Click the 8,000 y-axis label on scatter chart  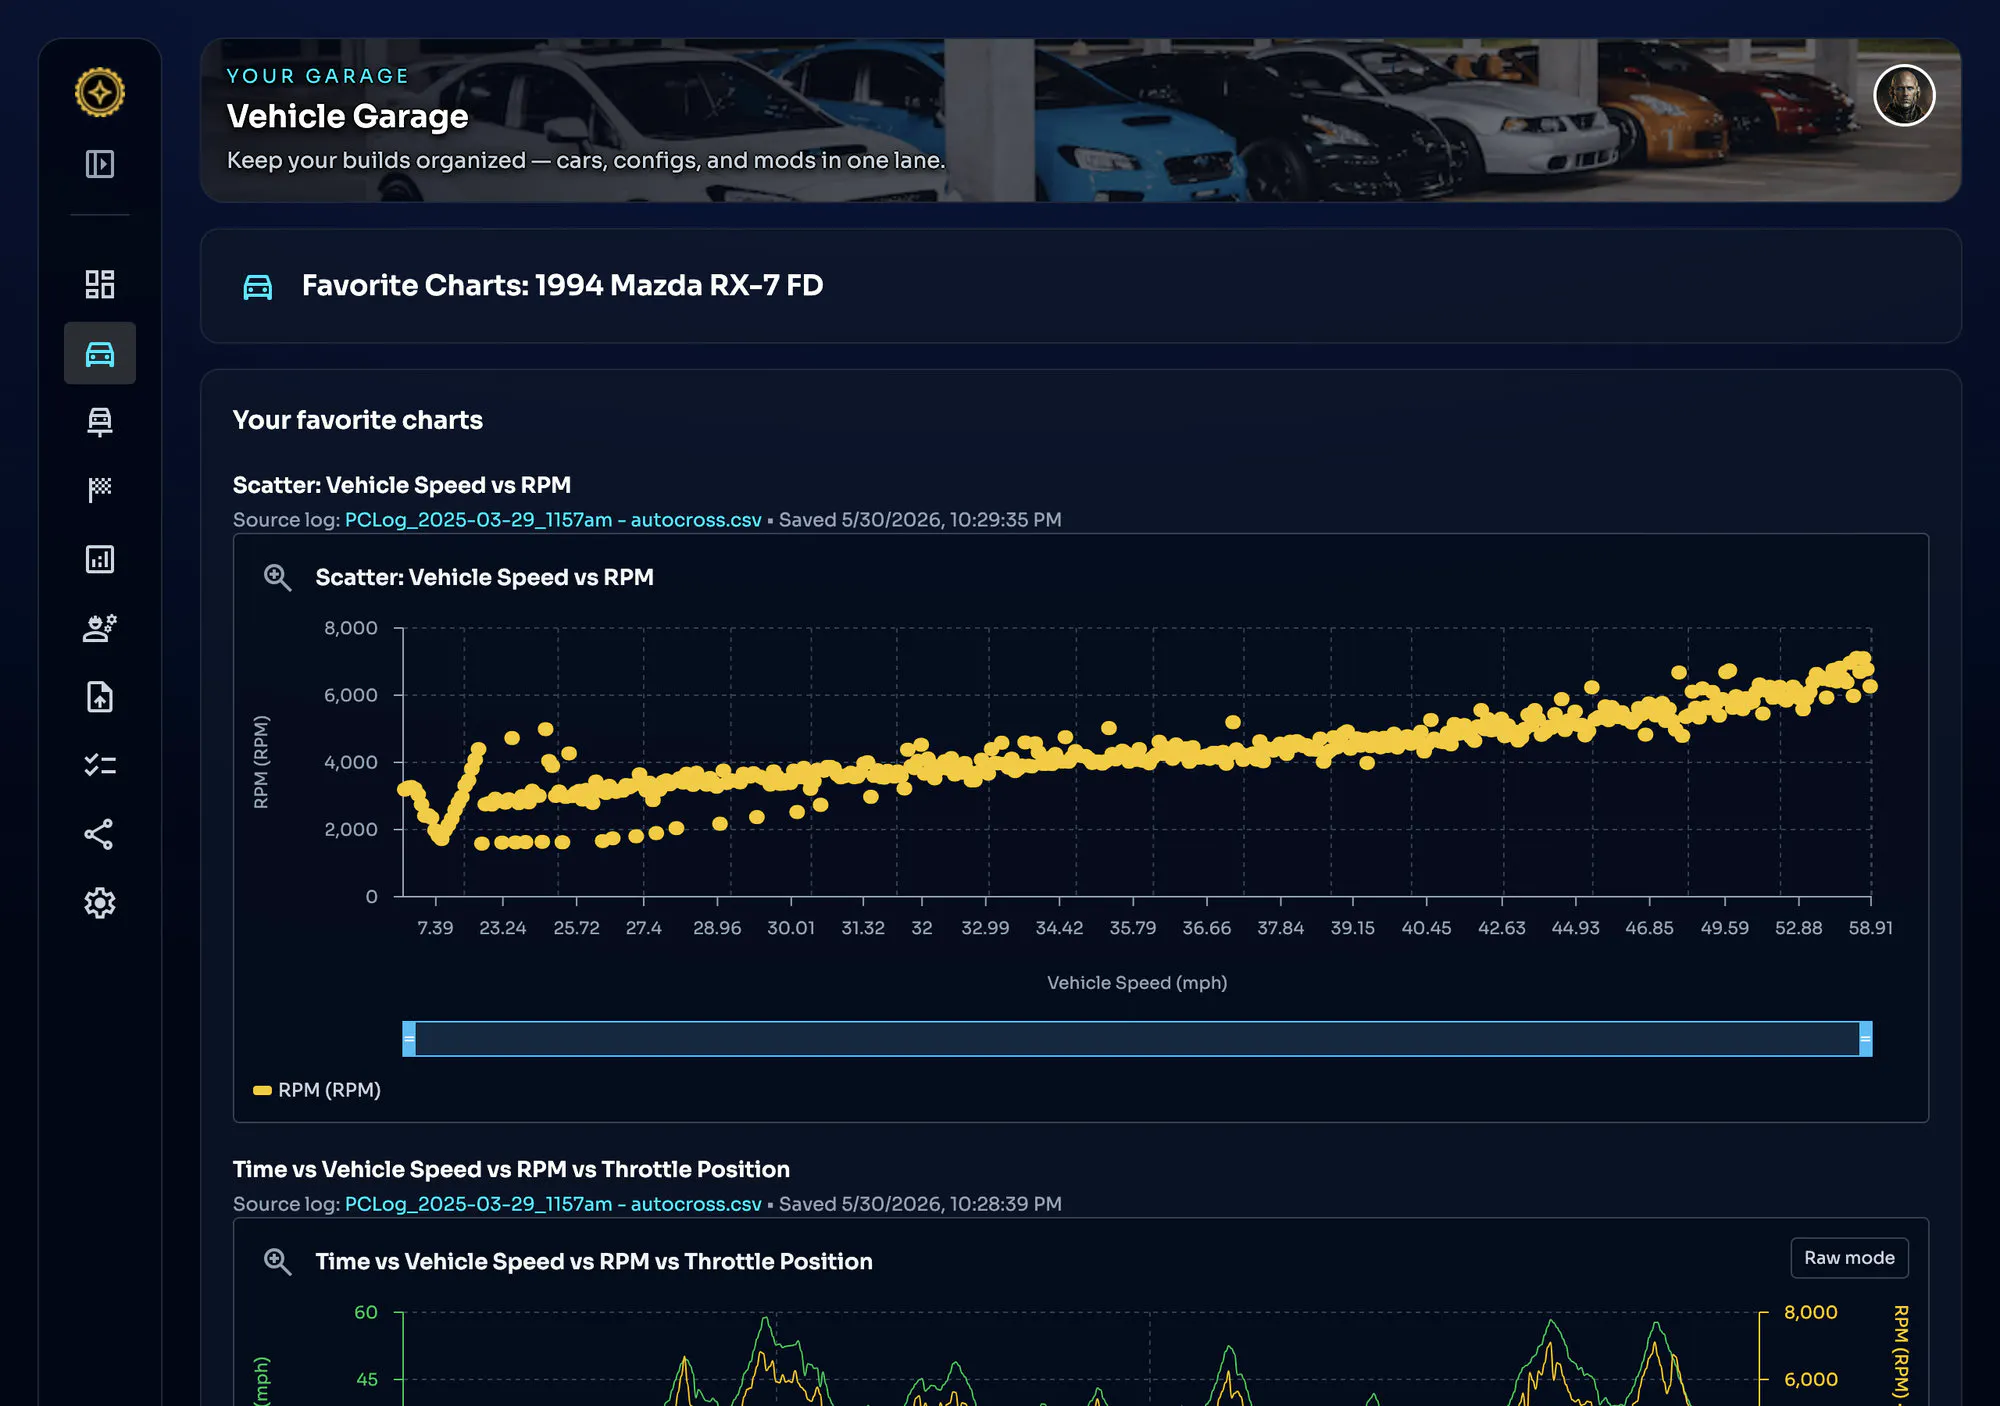[351, 628]
